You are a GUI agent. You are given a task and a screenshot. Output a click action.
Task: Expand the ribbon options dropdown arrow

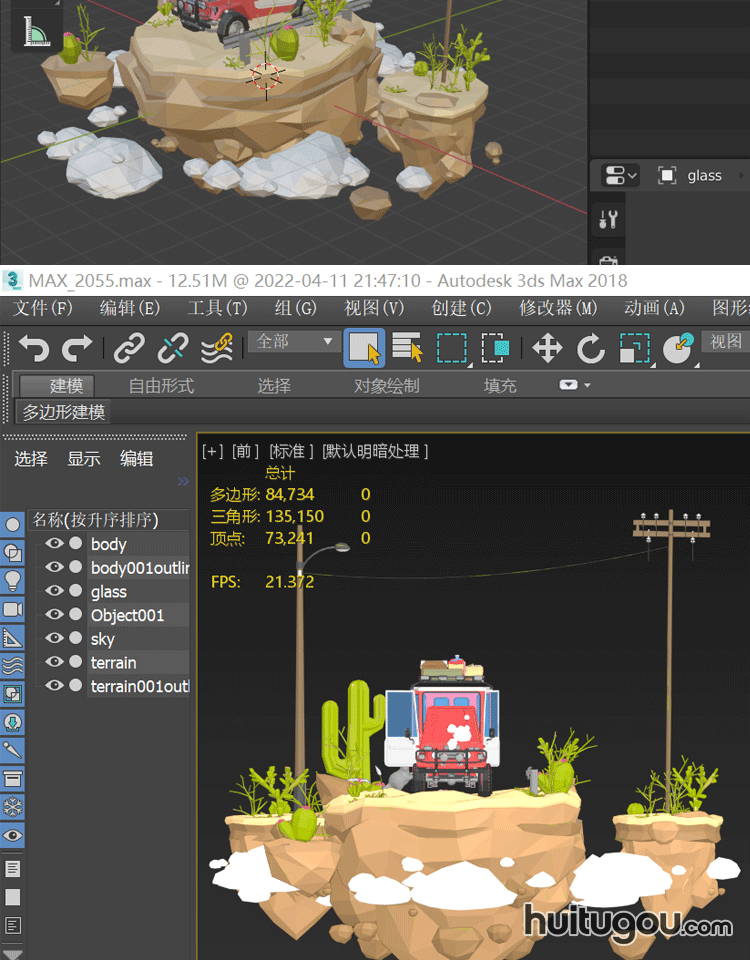[x=575, y=385]
